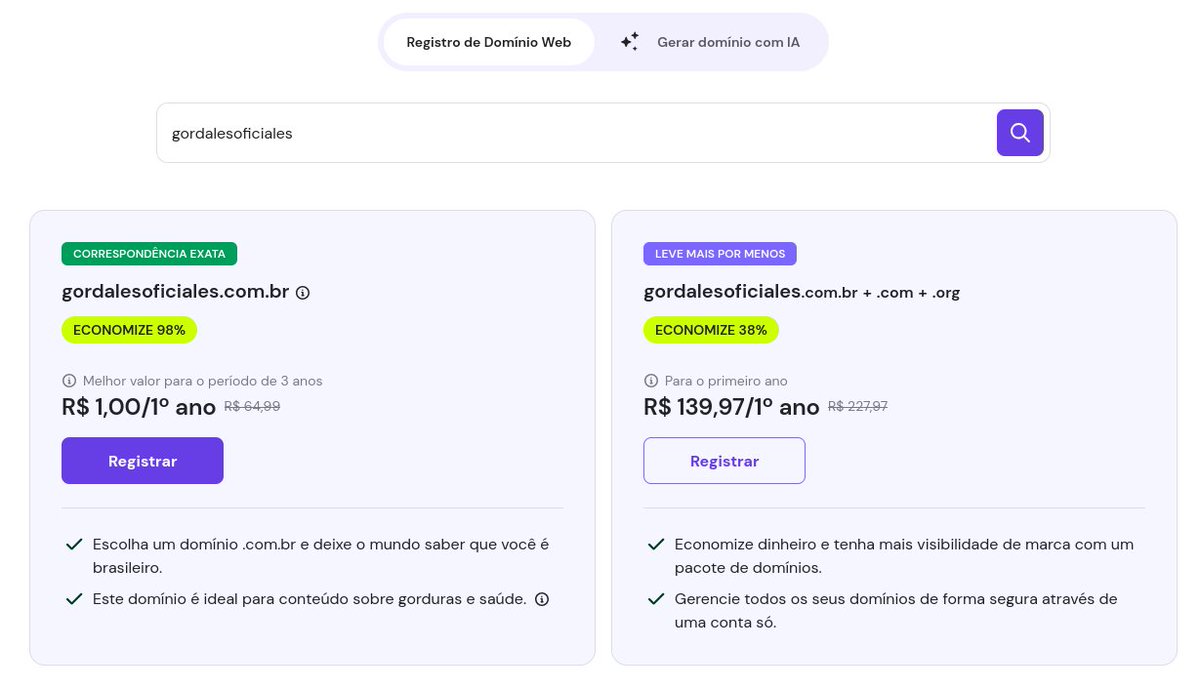Click the pacote de domínios benefit text
Screen dimensions: 1200x689
tap(904, 556)
